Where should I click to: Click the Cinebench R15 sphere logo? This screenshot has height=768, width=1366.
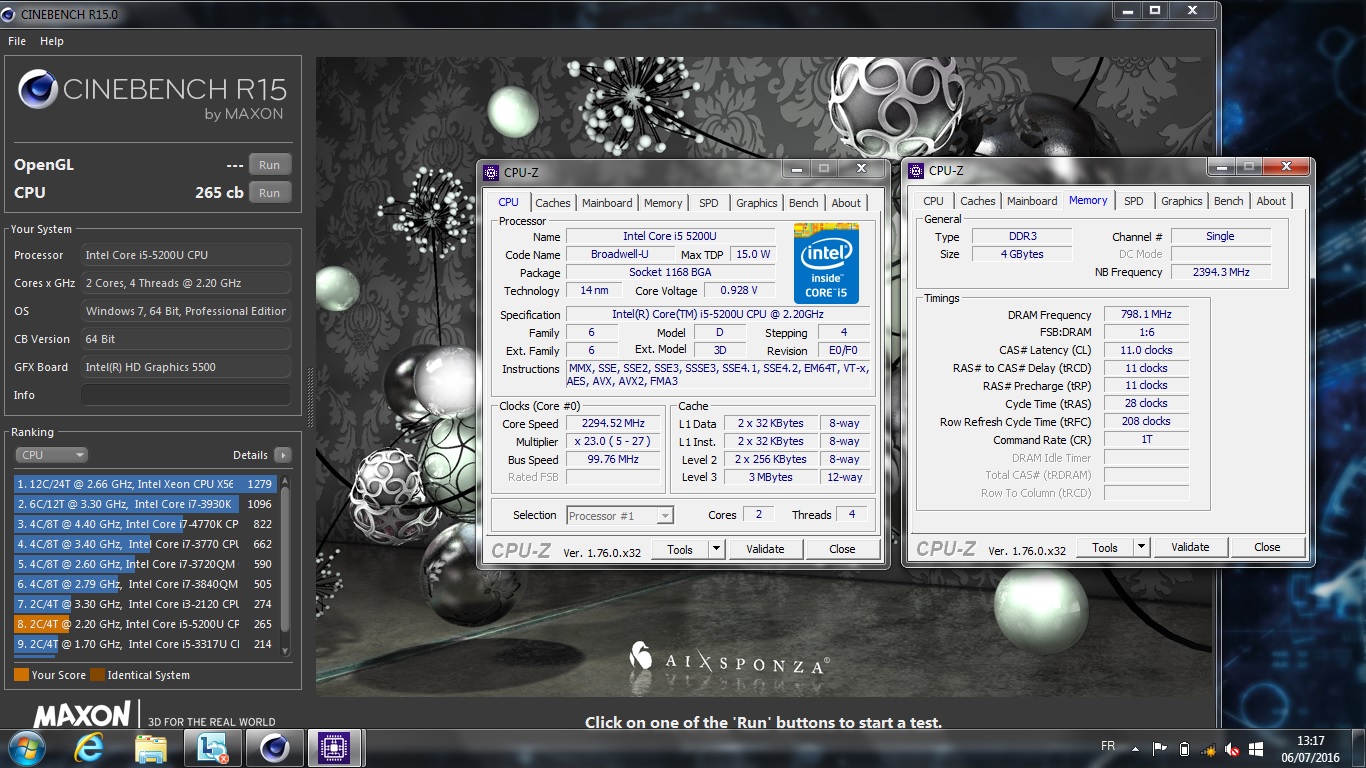[x=37, y=90]
